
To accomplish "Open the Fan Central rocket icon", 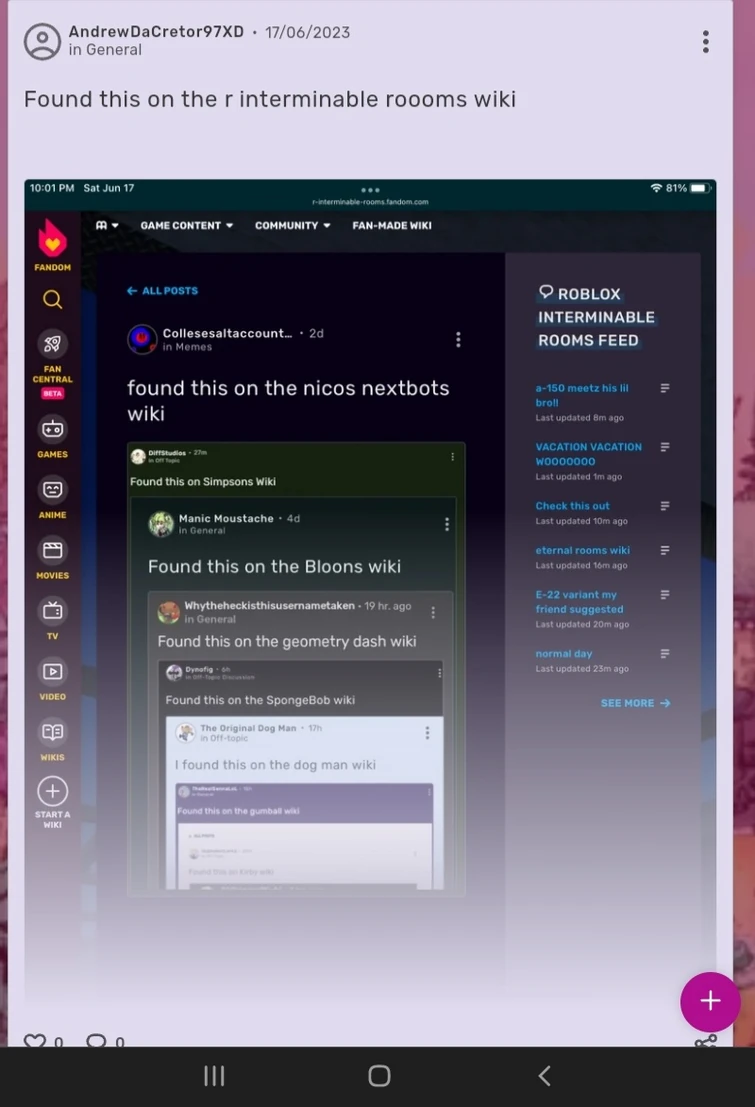I will click(52, 344).
